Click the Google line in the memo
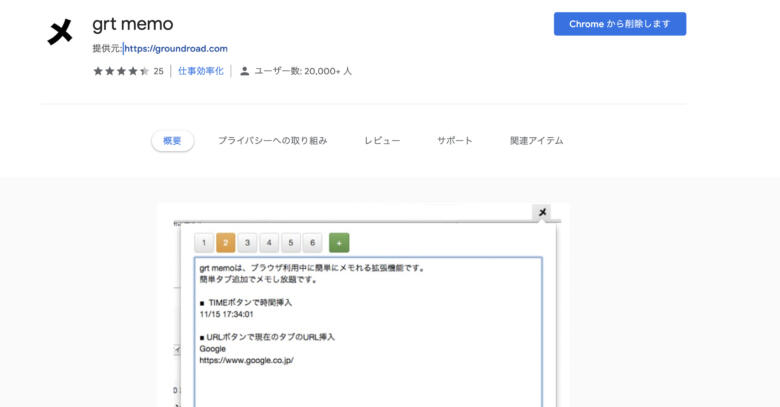780x407 pixels. tap(212, 349)
